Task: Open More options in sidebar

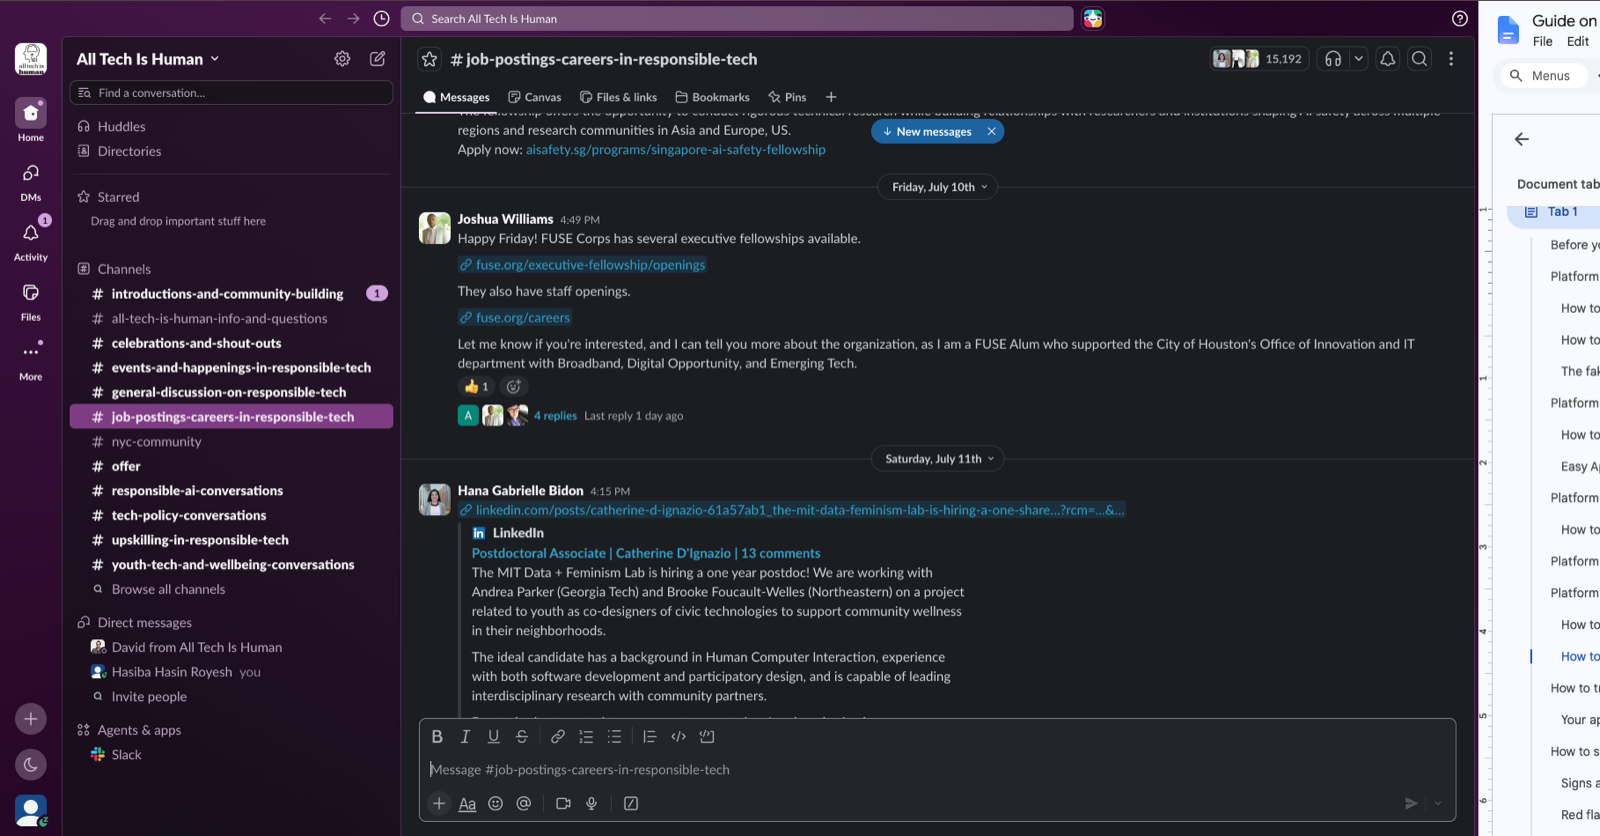Action: pos(31,361)
